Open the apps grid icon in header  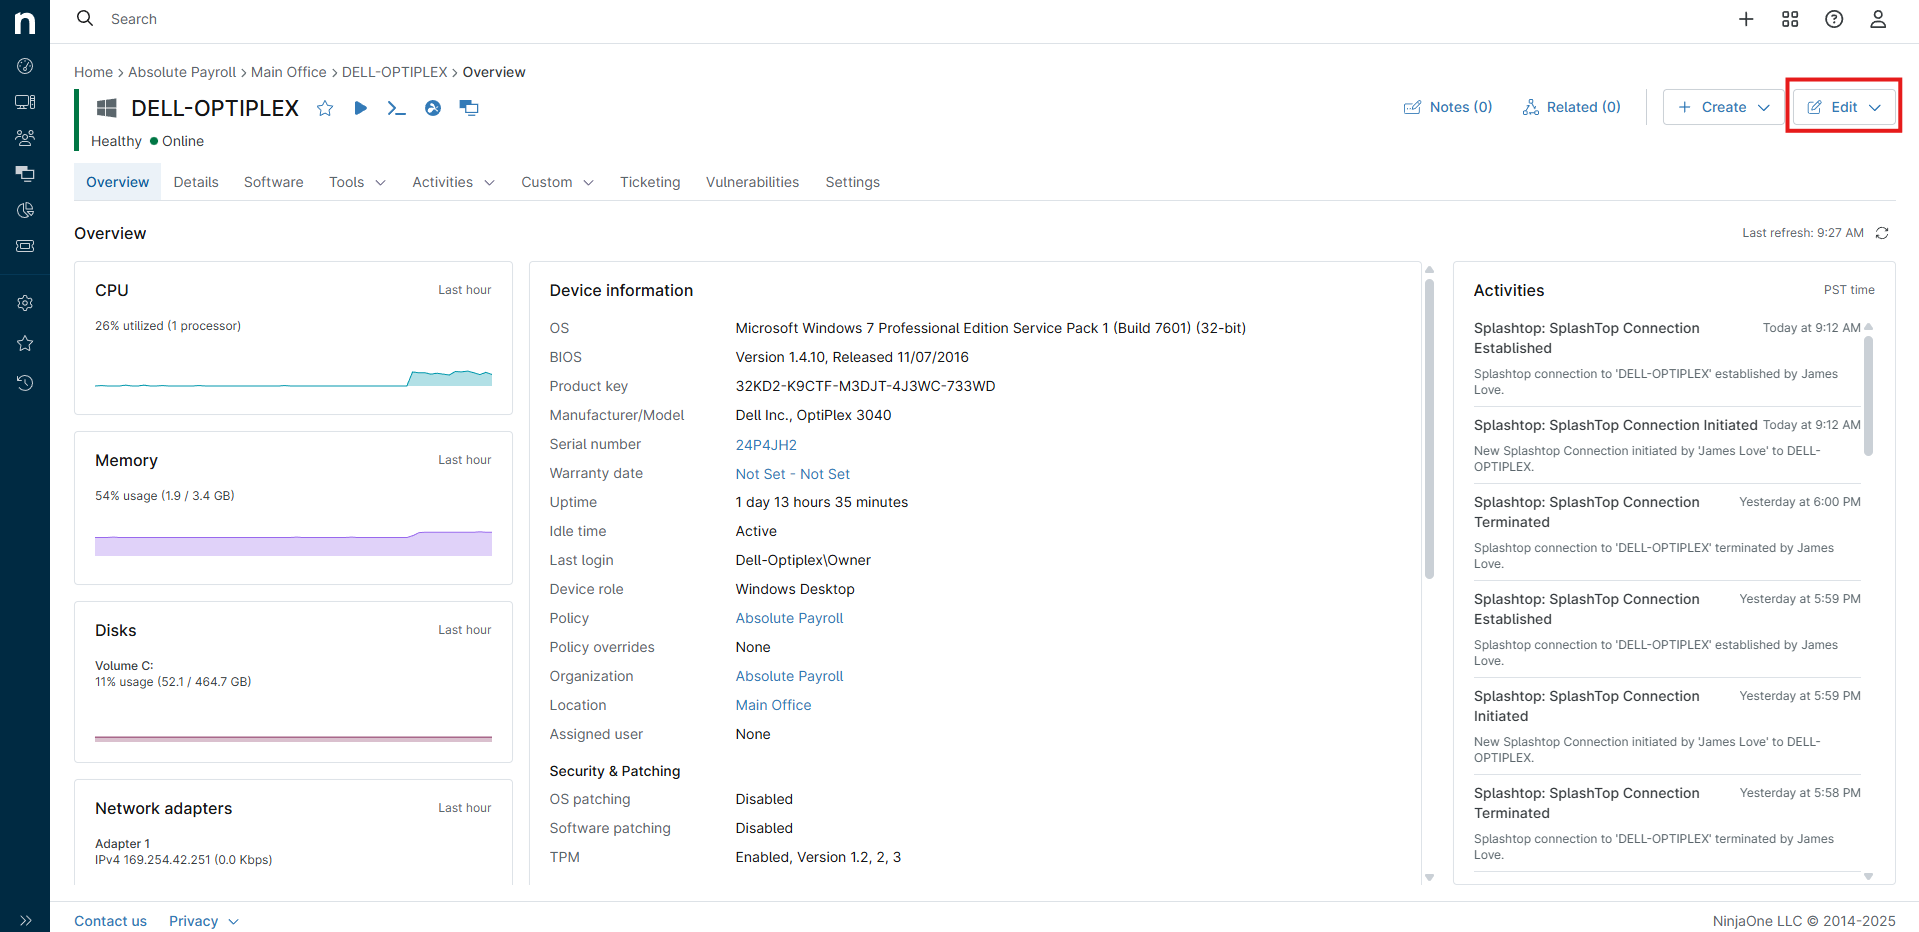[x=1790, y=19]
